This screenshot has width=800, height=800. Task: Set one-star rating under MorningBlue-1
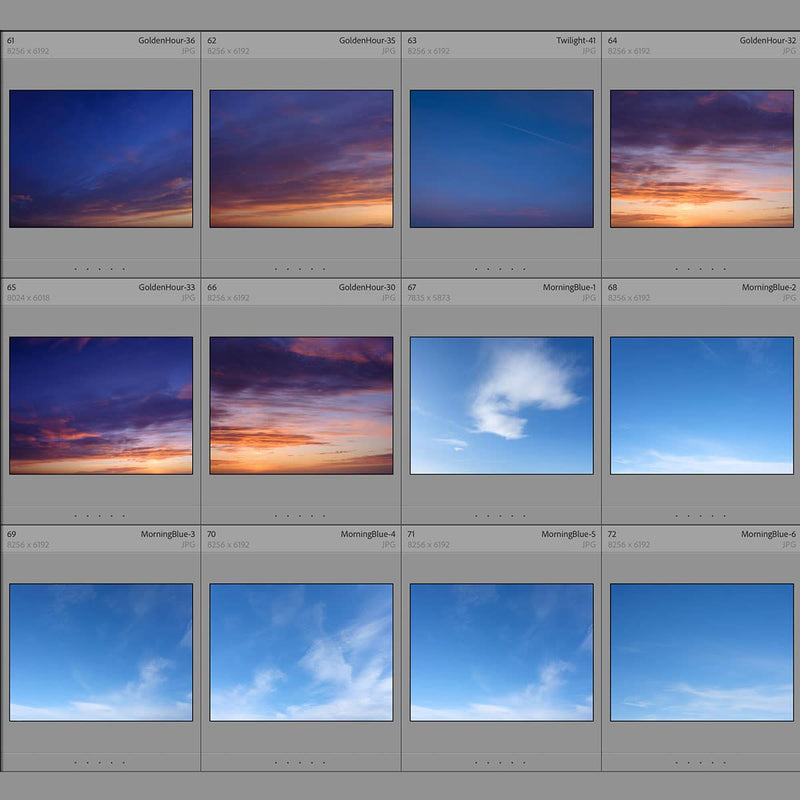click(x=476, y=516)
